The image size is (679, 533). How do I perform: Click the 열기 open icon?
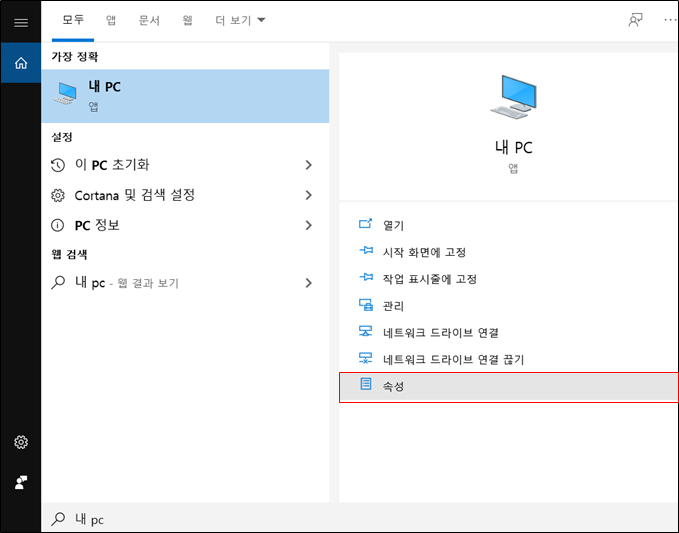click(365, 224)
